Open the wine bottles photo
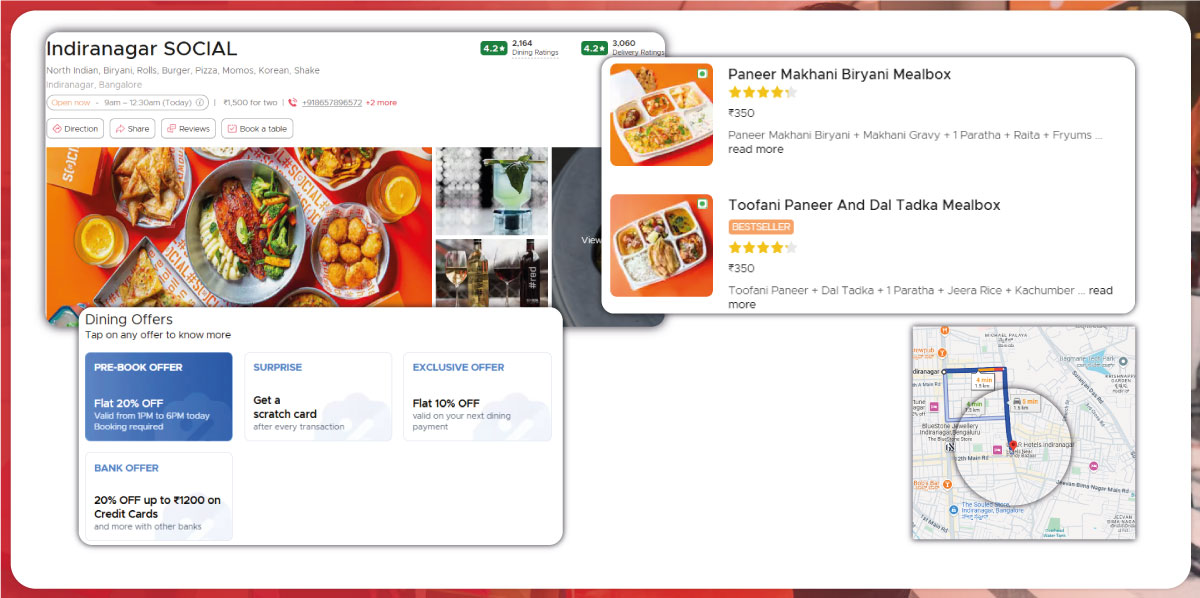This screenshot has height=598, width=1200. click(492, 273)
